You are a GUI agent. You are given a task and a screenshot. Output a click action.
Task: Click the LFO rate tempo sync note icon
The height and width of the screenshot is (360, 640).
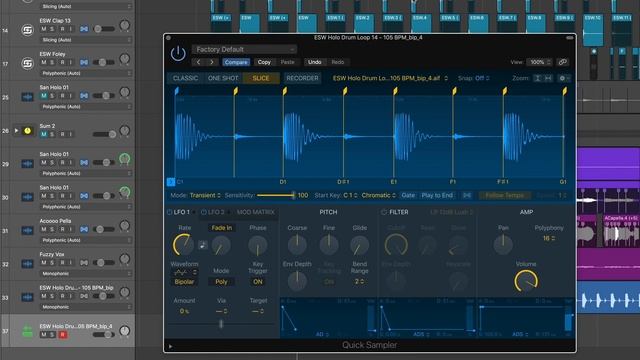pyautogui.click(x=202, y=245)
